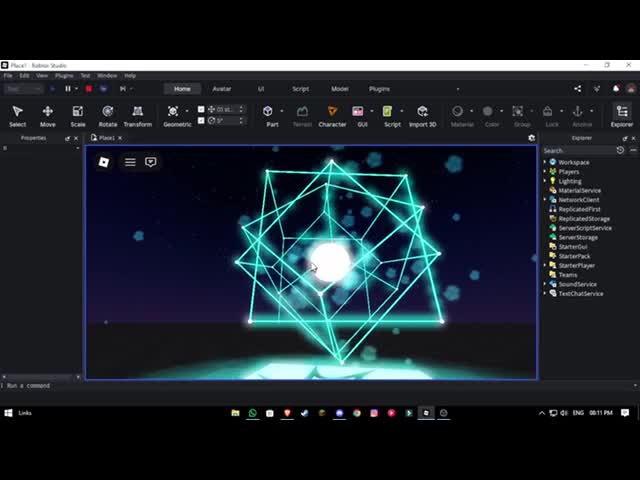Stop the playtest with the red button

[89, 89]
